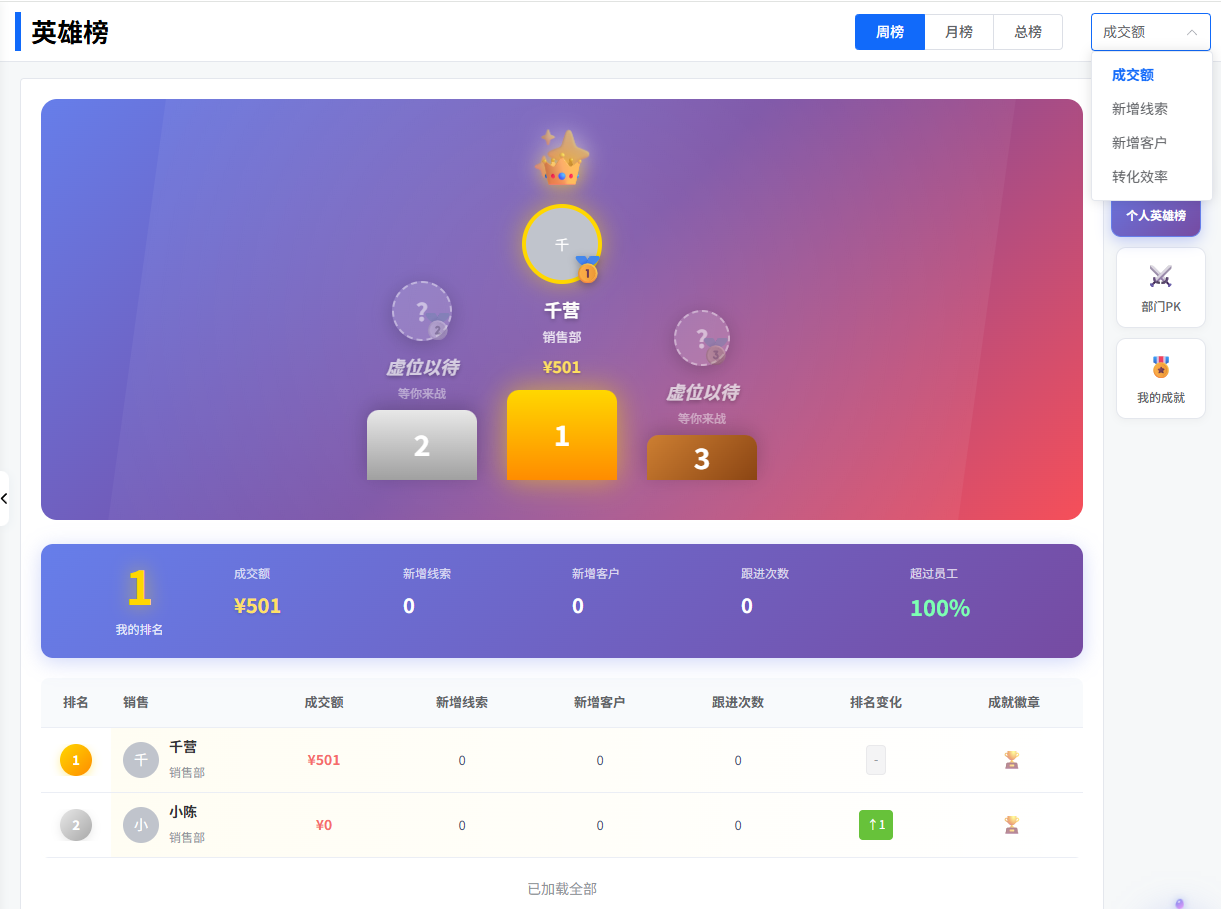Click the trophy badge in 千营's row
The height and width of the screenshot is (909, 1221).
1012,760
